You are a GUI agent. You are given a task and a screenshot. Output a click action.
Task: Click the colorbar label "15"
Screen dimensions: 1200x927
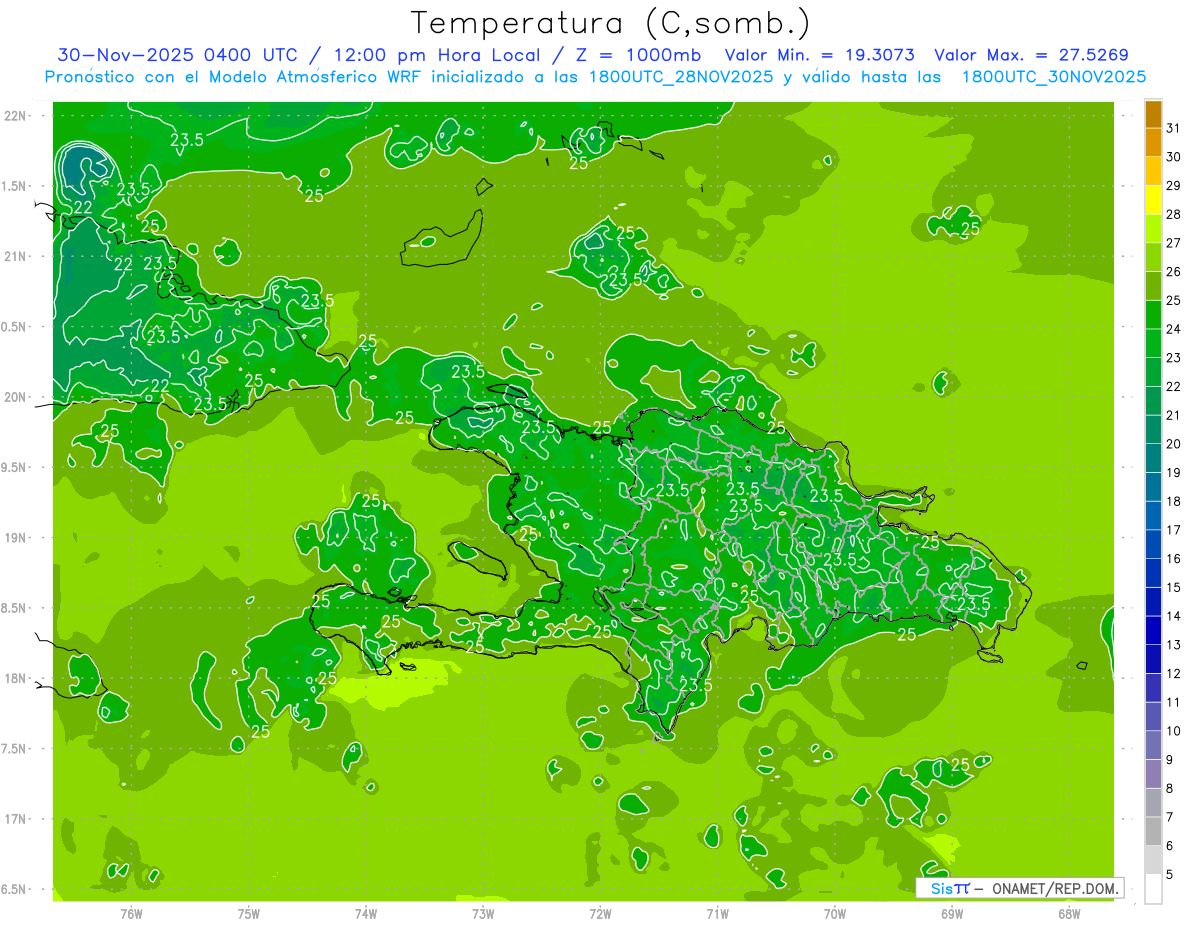tap(1173, 587)
